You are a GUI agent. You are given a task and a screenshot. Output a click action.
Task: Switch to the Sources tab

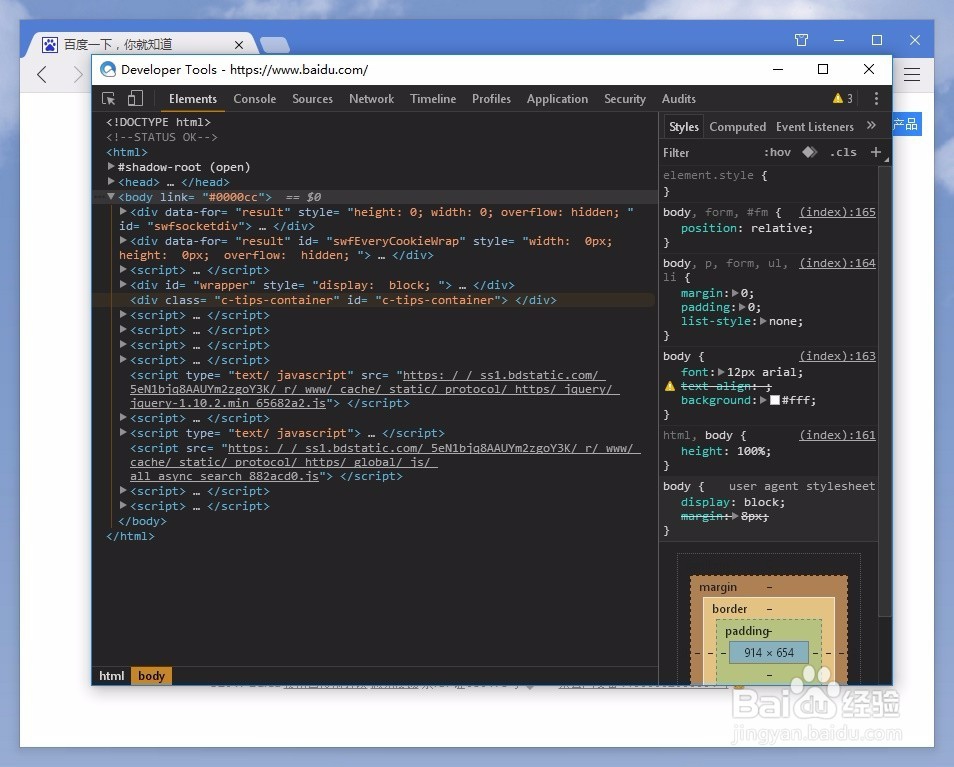tap(312, 99)
